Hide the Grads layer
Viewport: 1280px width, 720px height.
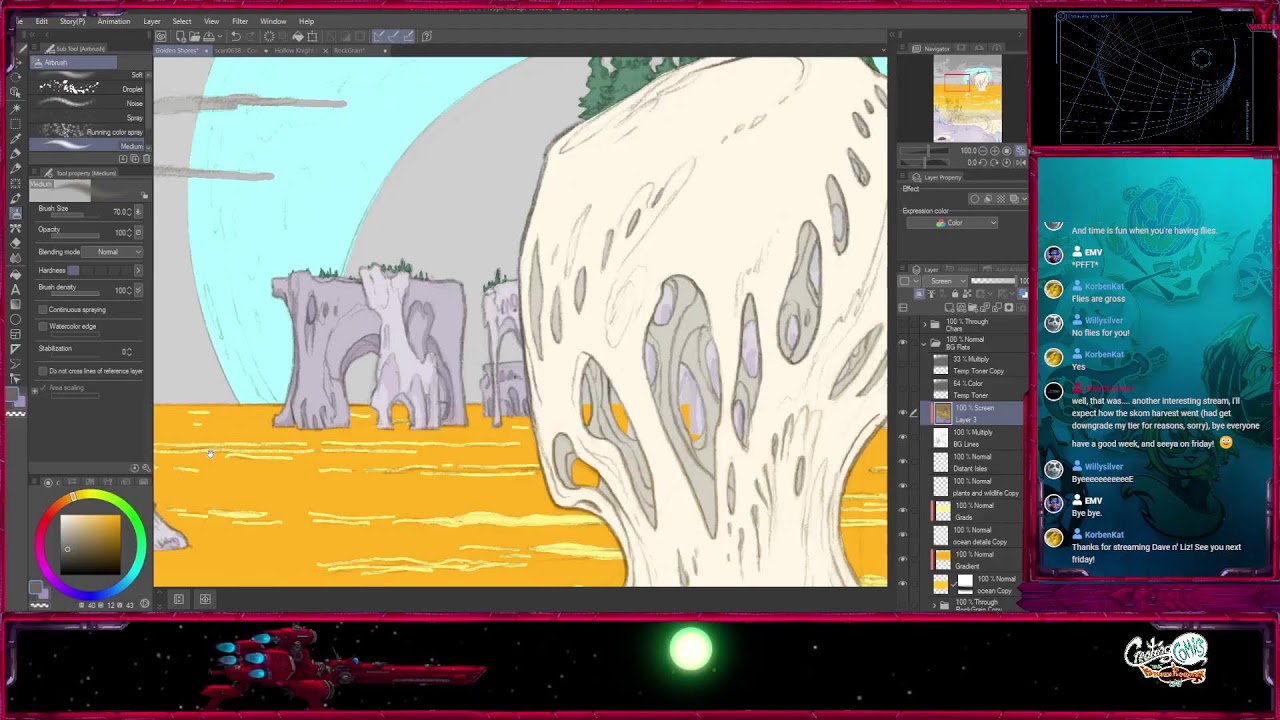(x=903, y=511)
